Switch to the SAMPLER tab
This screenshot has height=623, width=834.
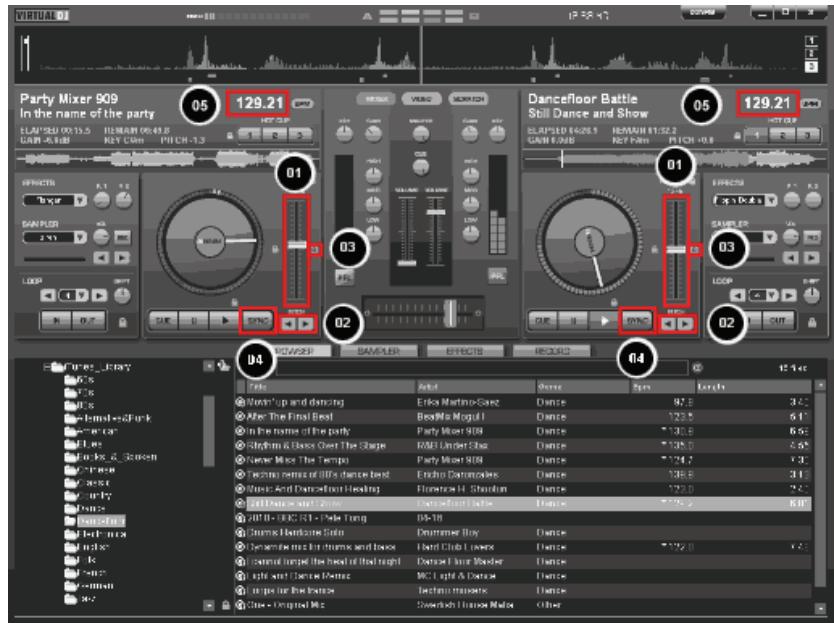coord(379,351)
